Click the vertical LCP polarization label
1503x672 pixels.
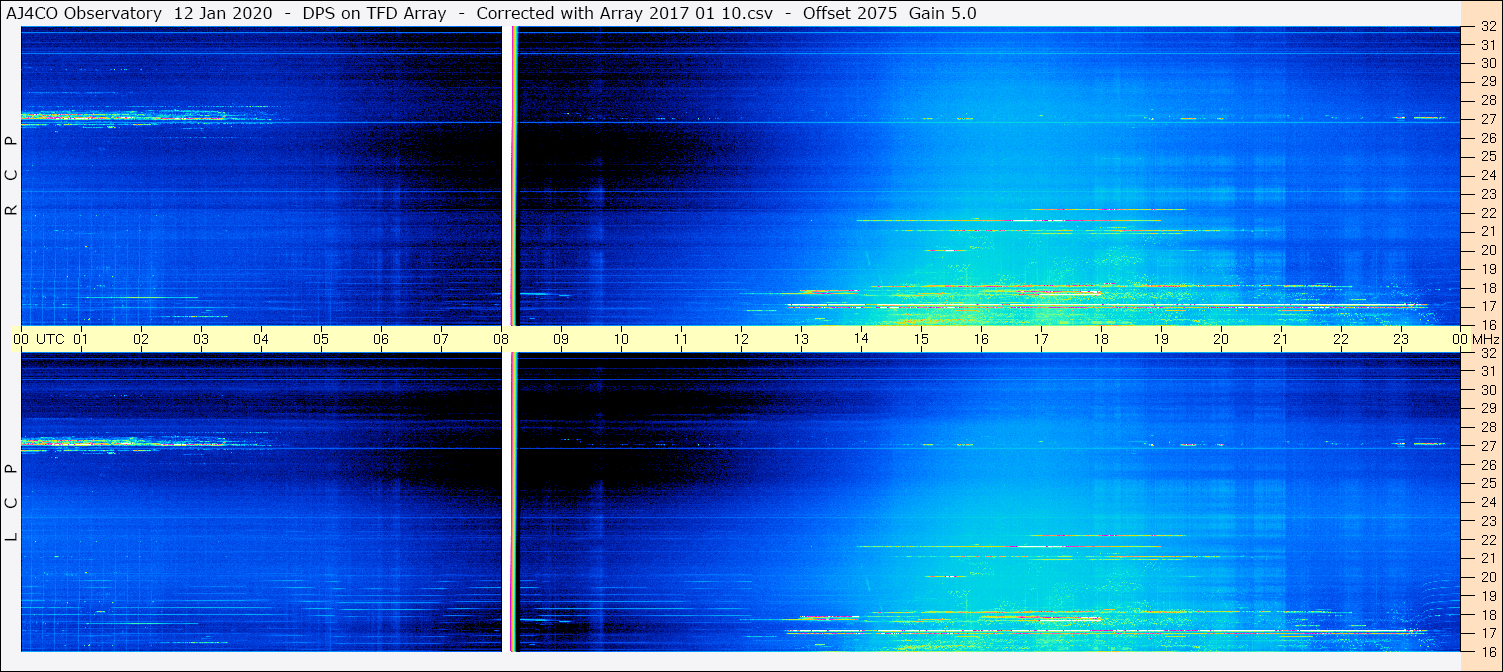(11, 503)
